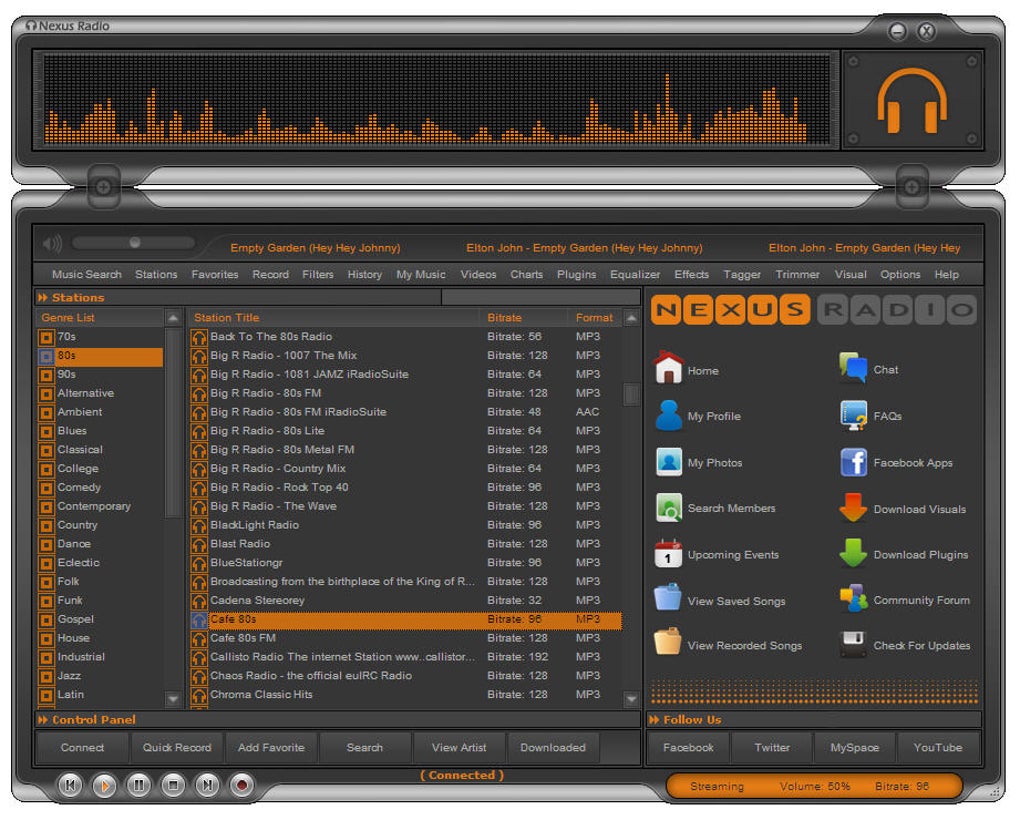Open the Facebook Apps icon
The height and width of the screenshot is (820, 1020).
(x=853, y=462)
